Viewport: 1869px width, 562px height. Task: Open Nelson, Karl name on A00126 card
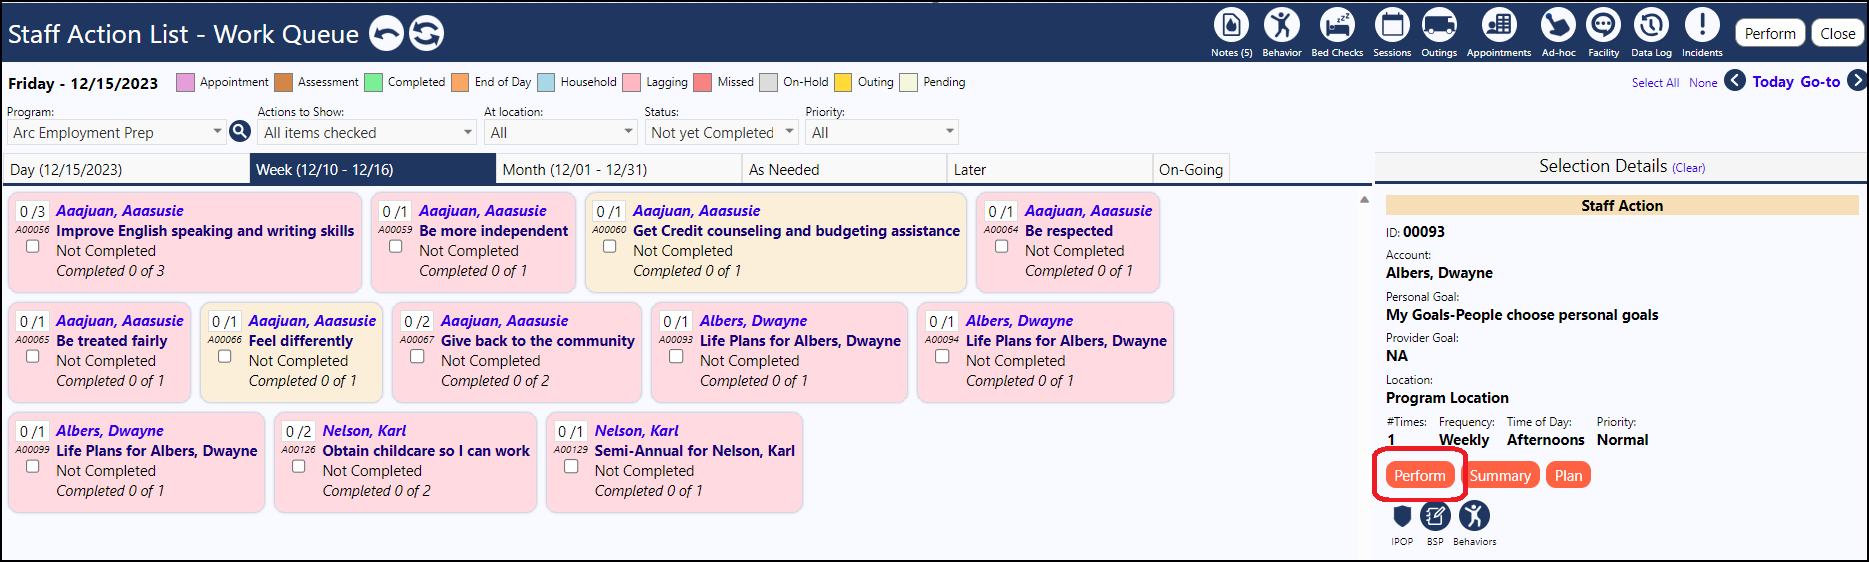[364, 431]
